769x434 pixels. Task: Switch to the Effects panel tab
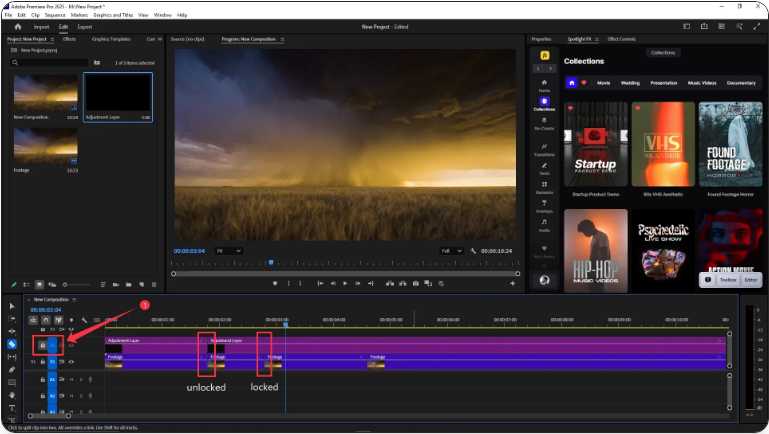[x=69, y=39]
